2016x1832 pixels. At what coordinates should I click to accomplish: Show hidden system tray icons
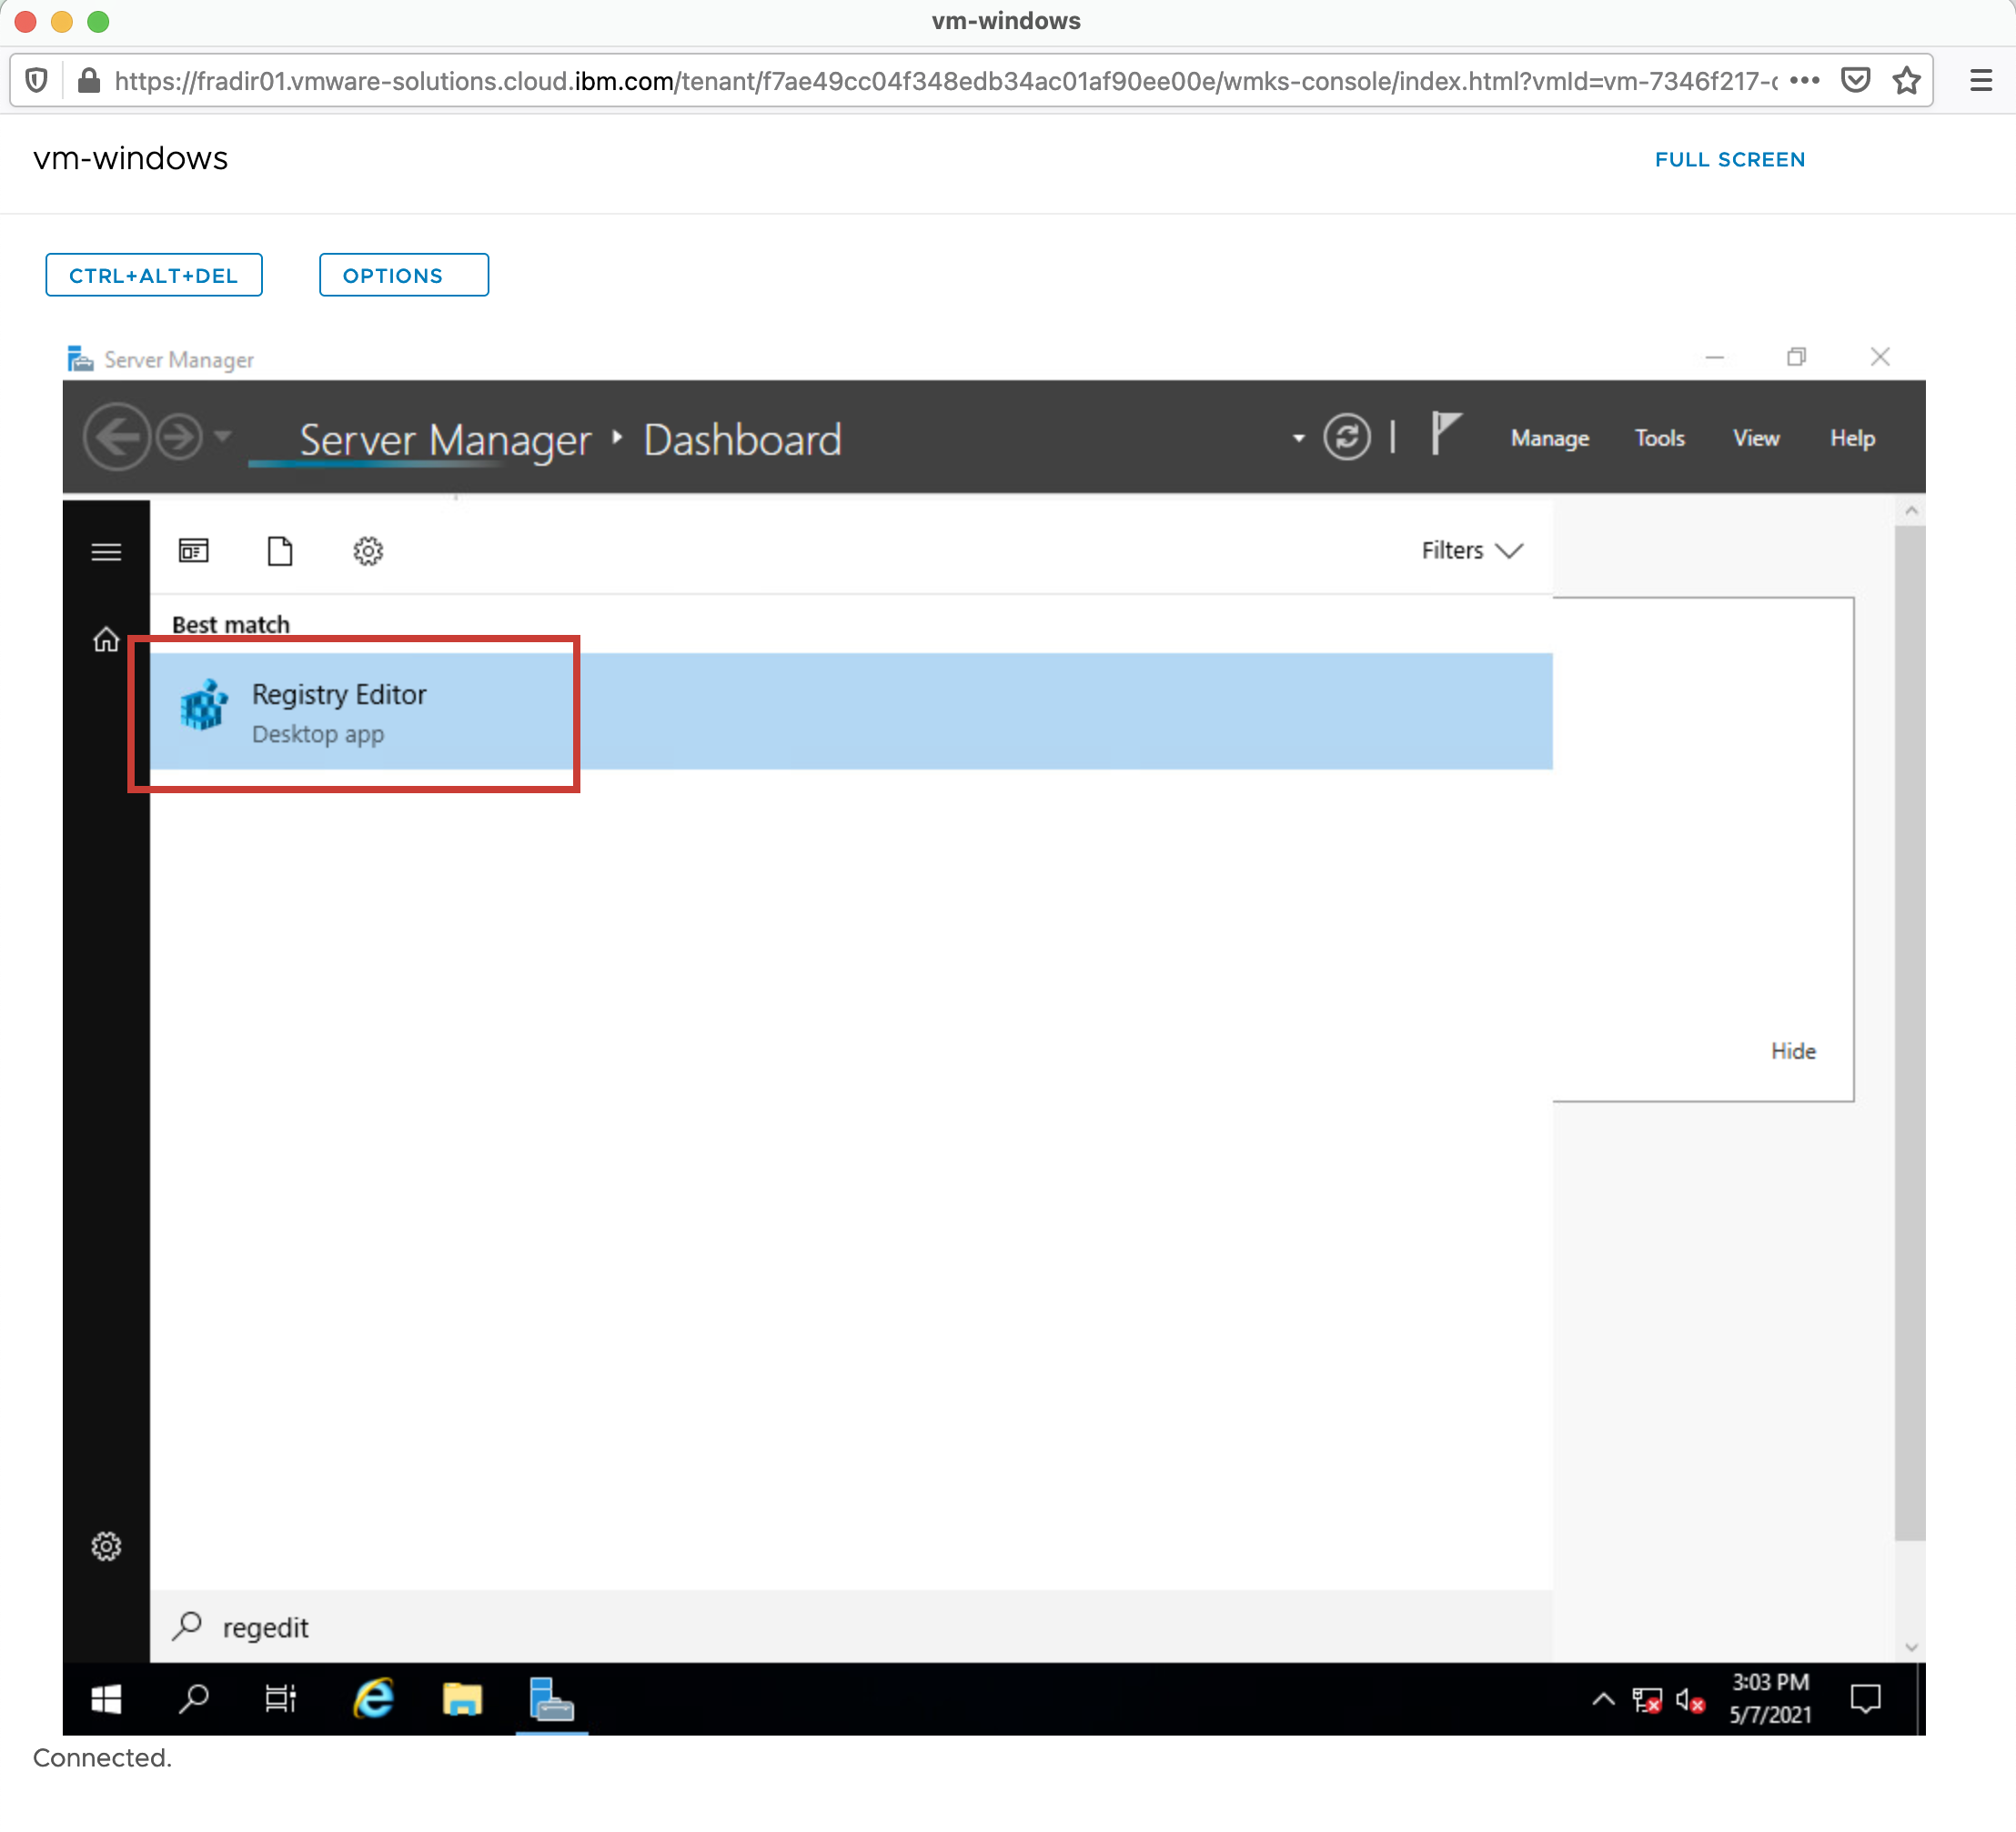[1602, 1699]
